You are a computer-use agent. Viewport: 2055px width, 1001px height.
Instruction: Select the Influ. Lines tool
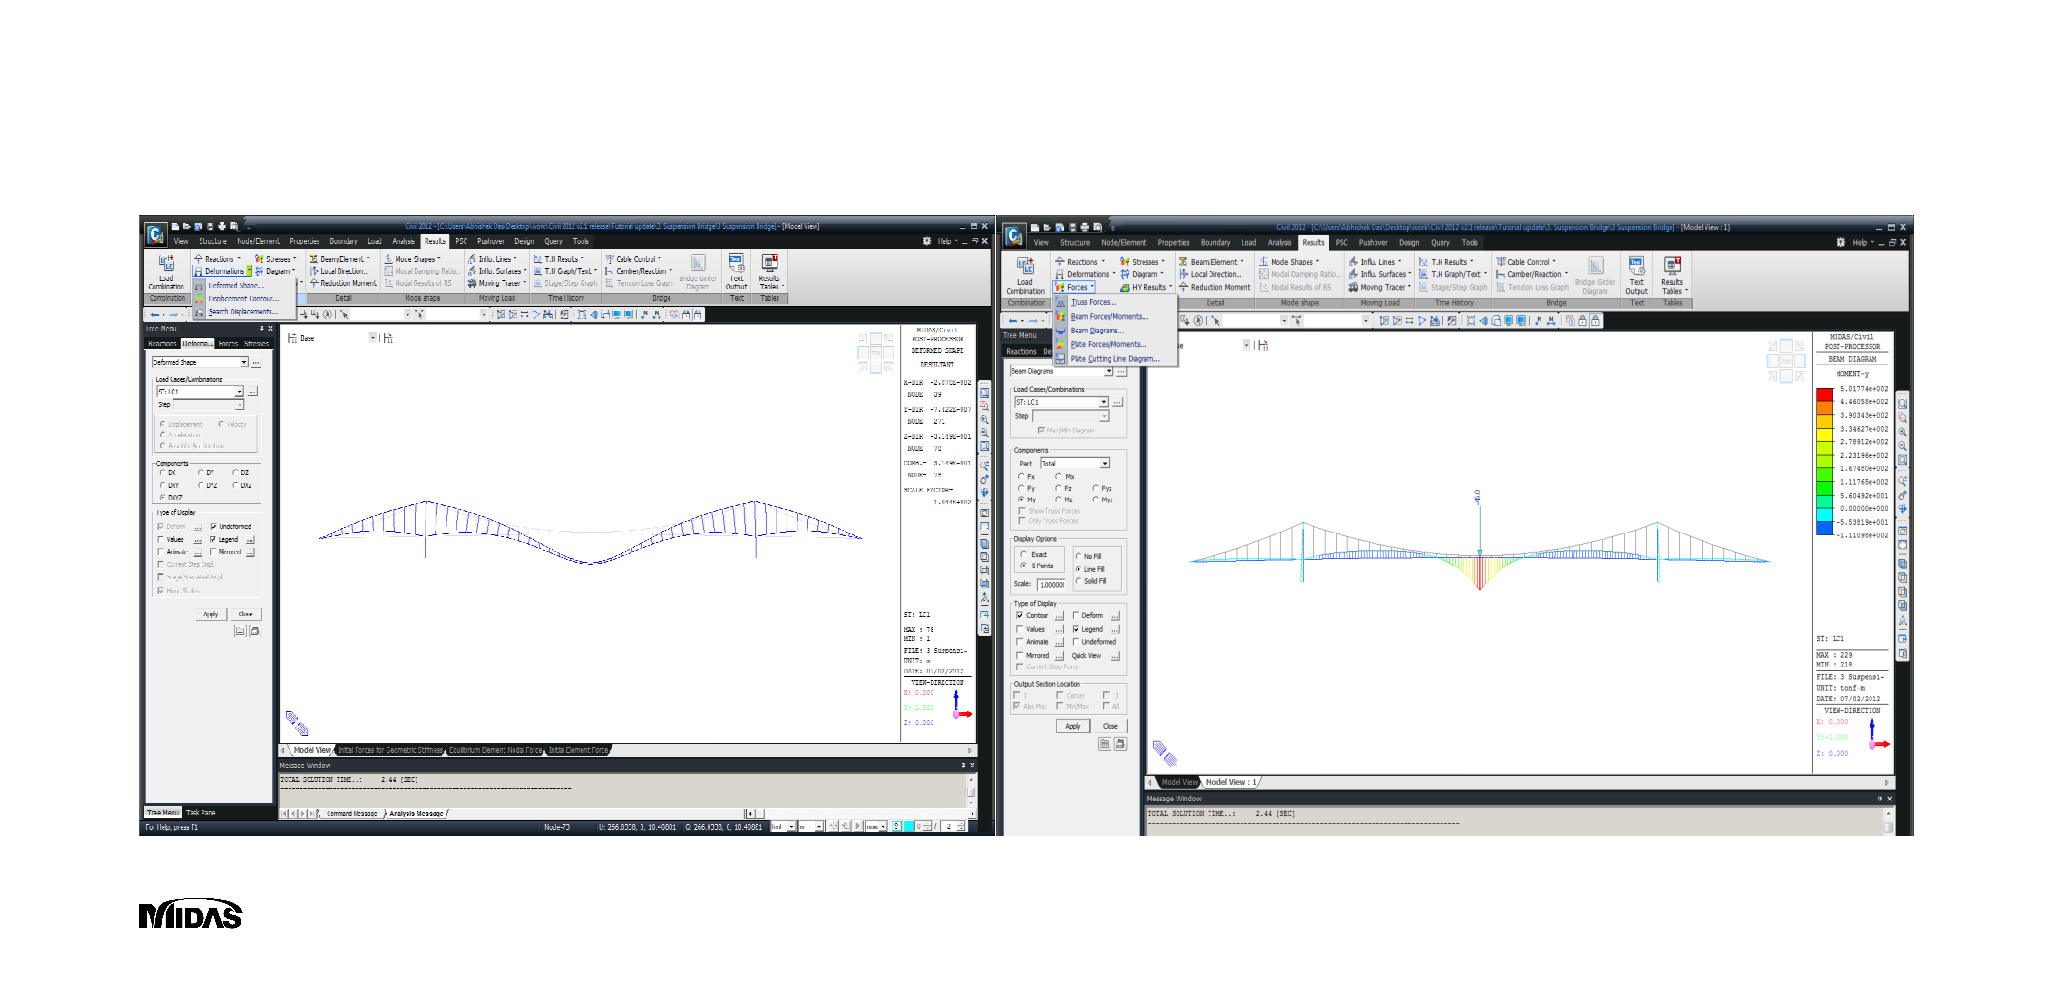[x=1378, y=262]
